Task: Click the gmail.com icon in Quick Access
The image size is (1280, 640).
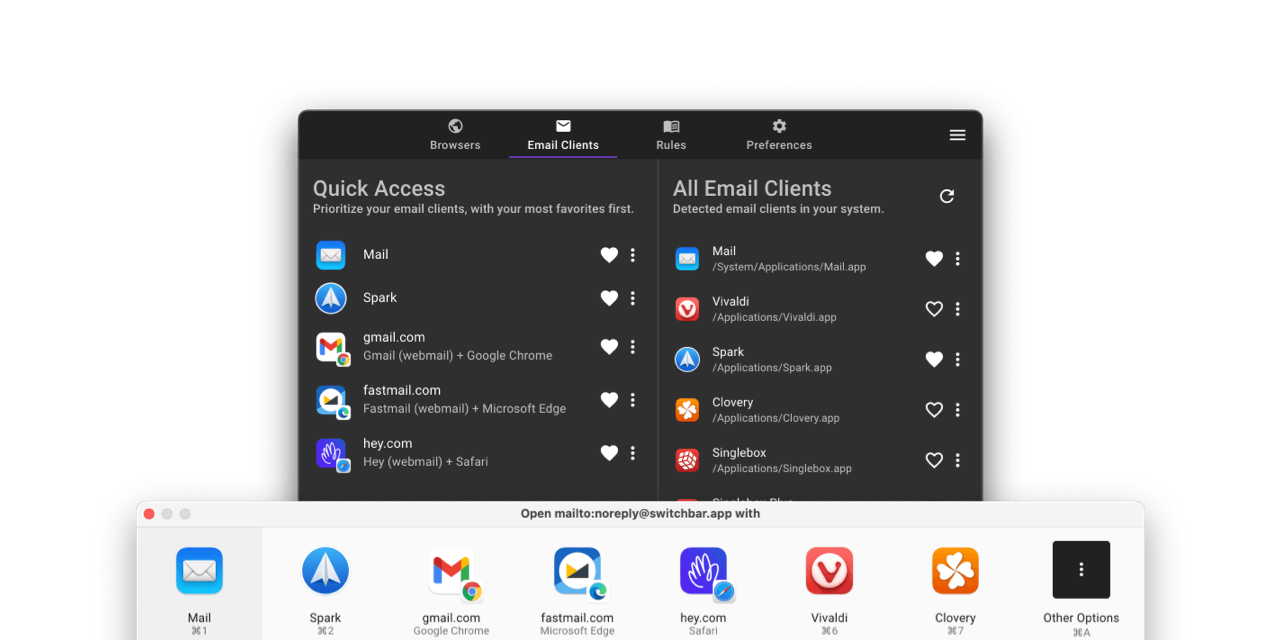Action: (x=332, y=348)
